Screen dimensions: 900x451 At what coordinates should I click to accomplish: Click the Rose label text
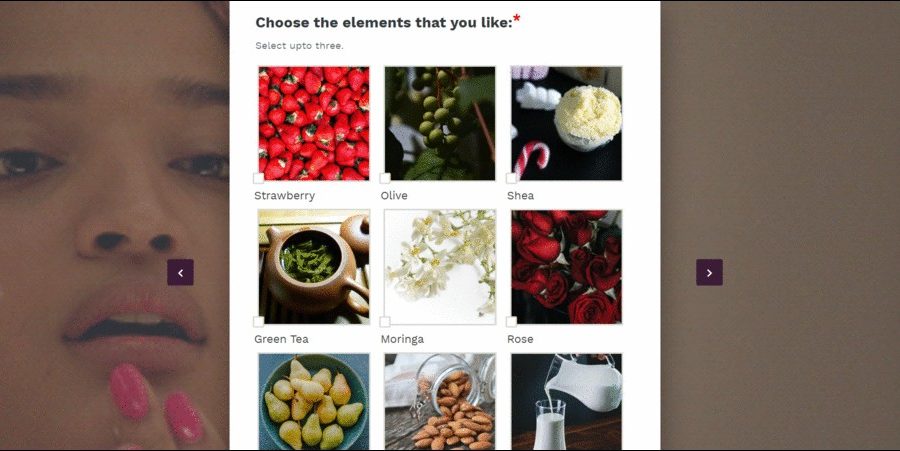click(x=520, y=339)
